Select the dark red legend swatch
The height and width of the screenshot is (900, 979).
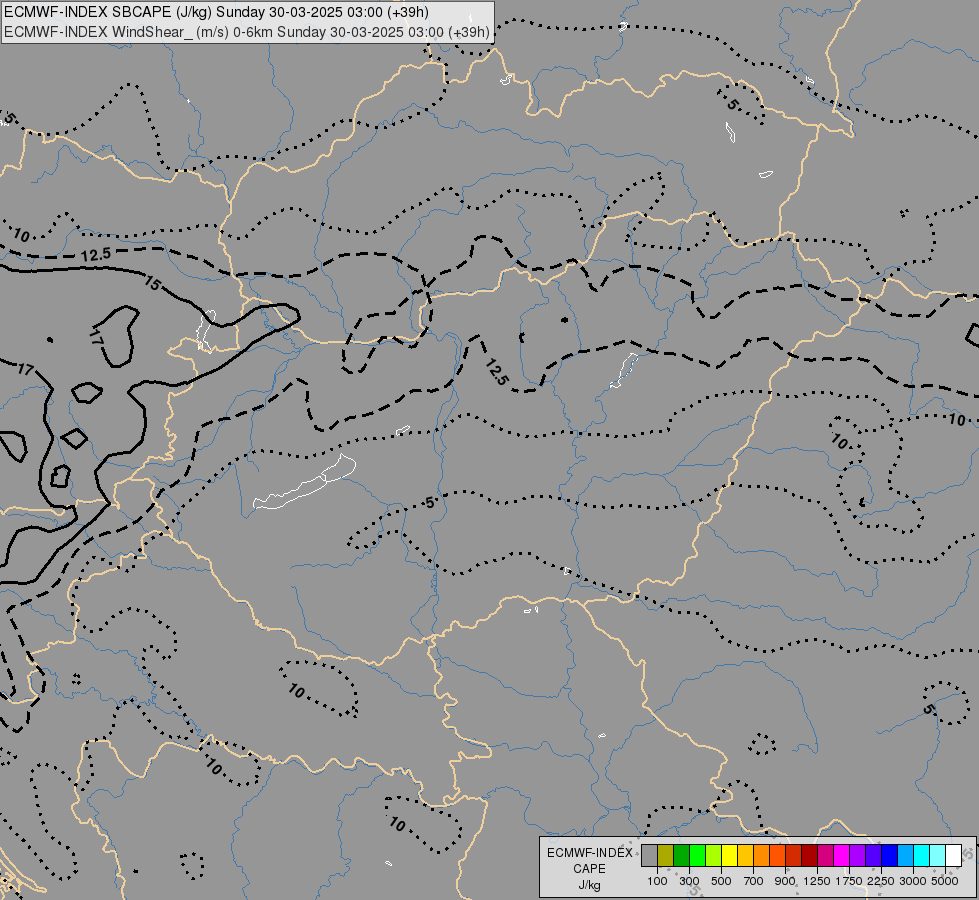coord(809,855)
